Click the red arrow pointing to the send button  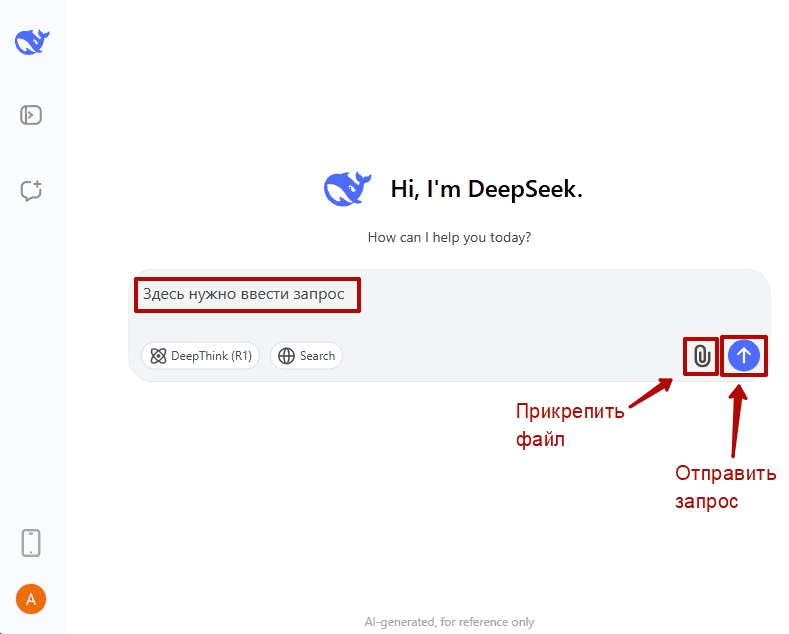737,420
